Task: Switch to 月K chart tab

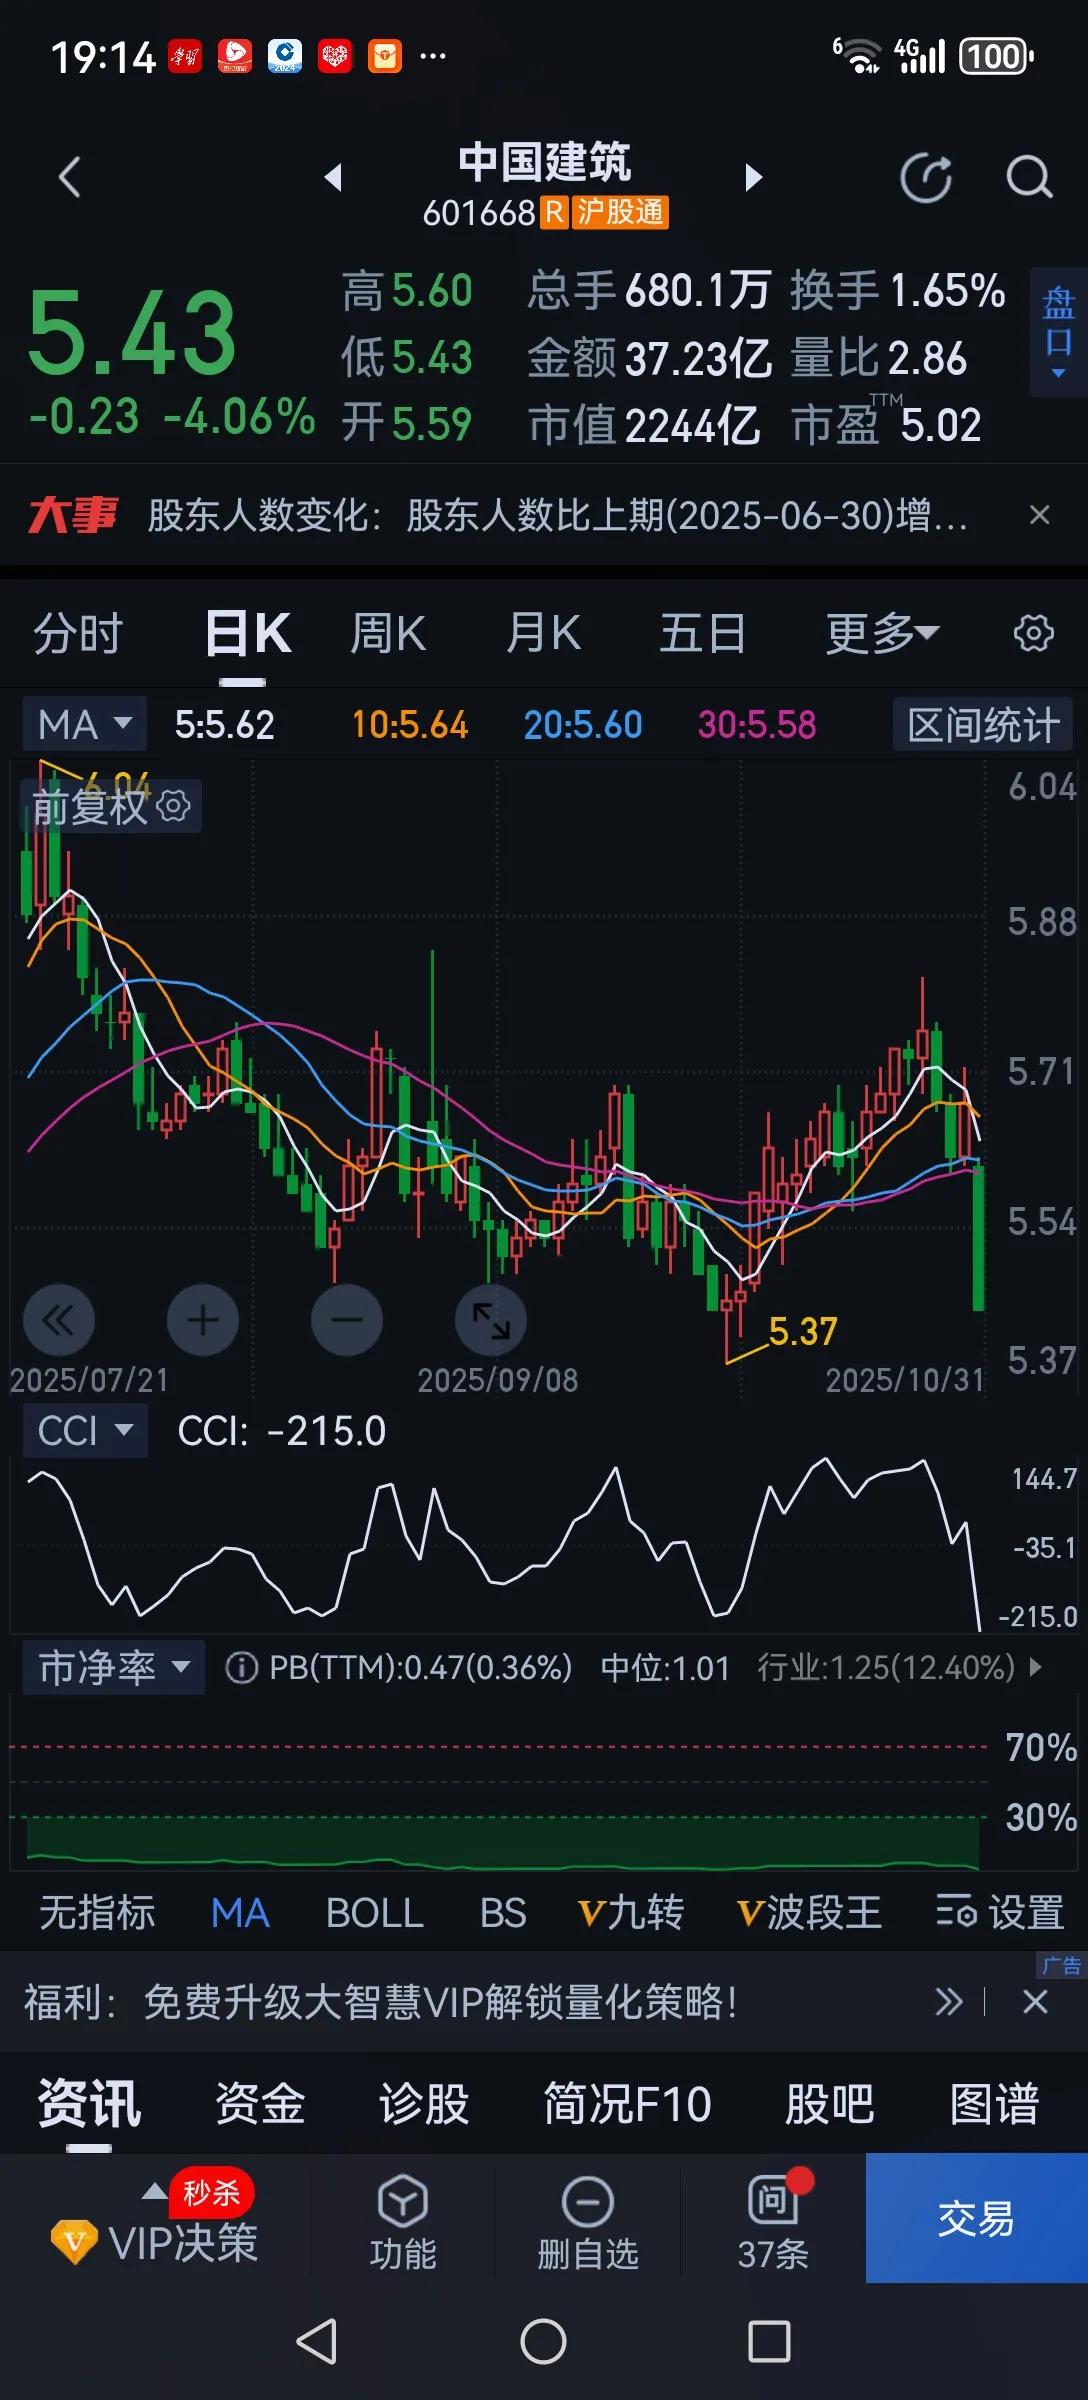Action: coord(544,634)
